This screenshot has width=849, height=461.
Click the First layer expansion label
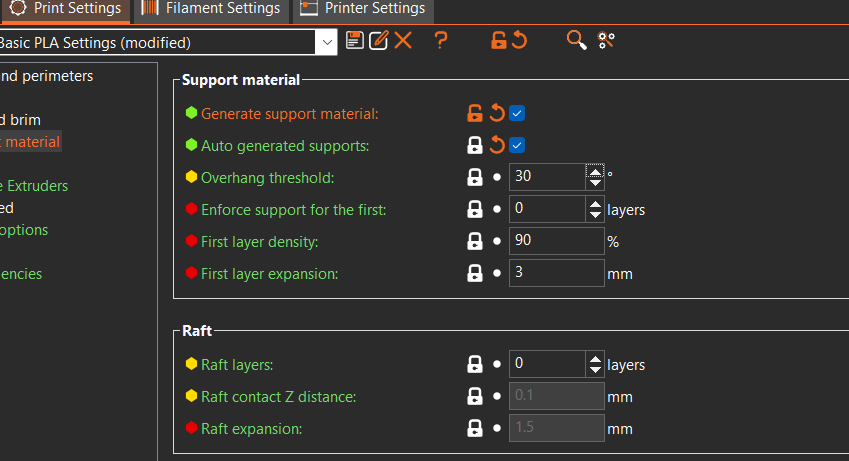coord(270,274)
